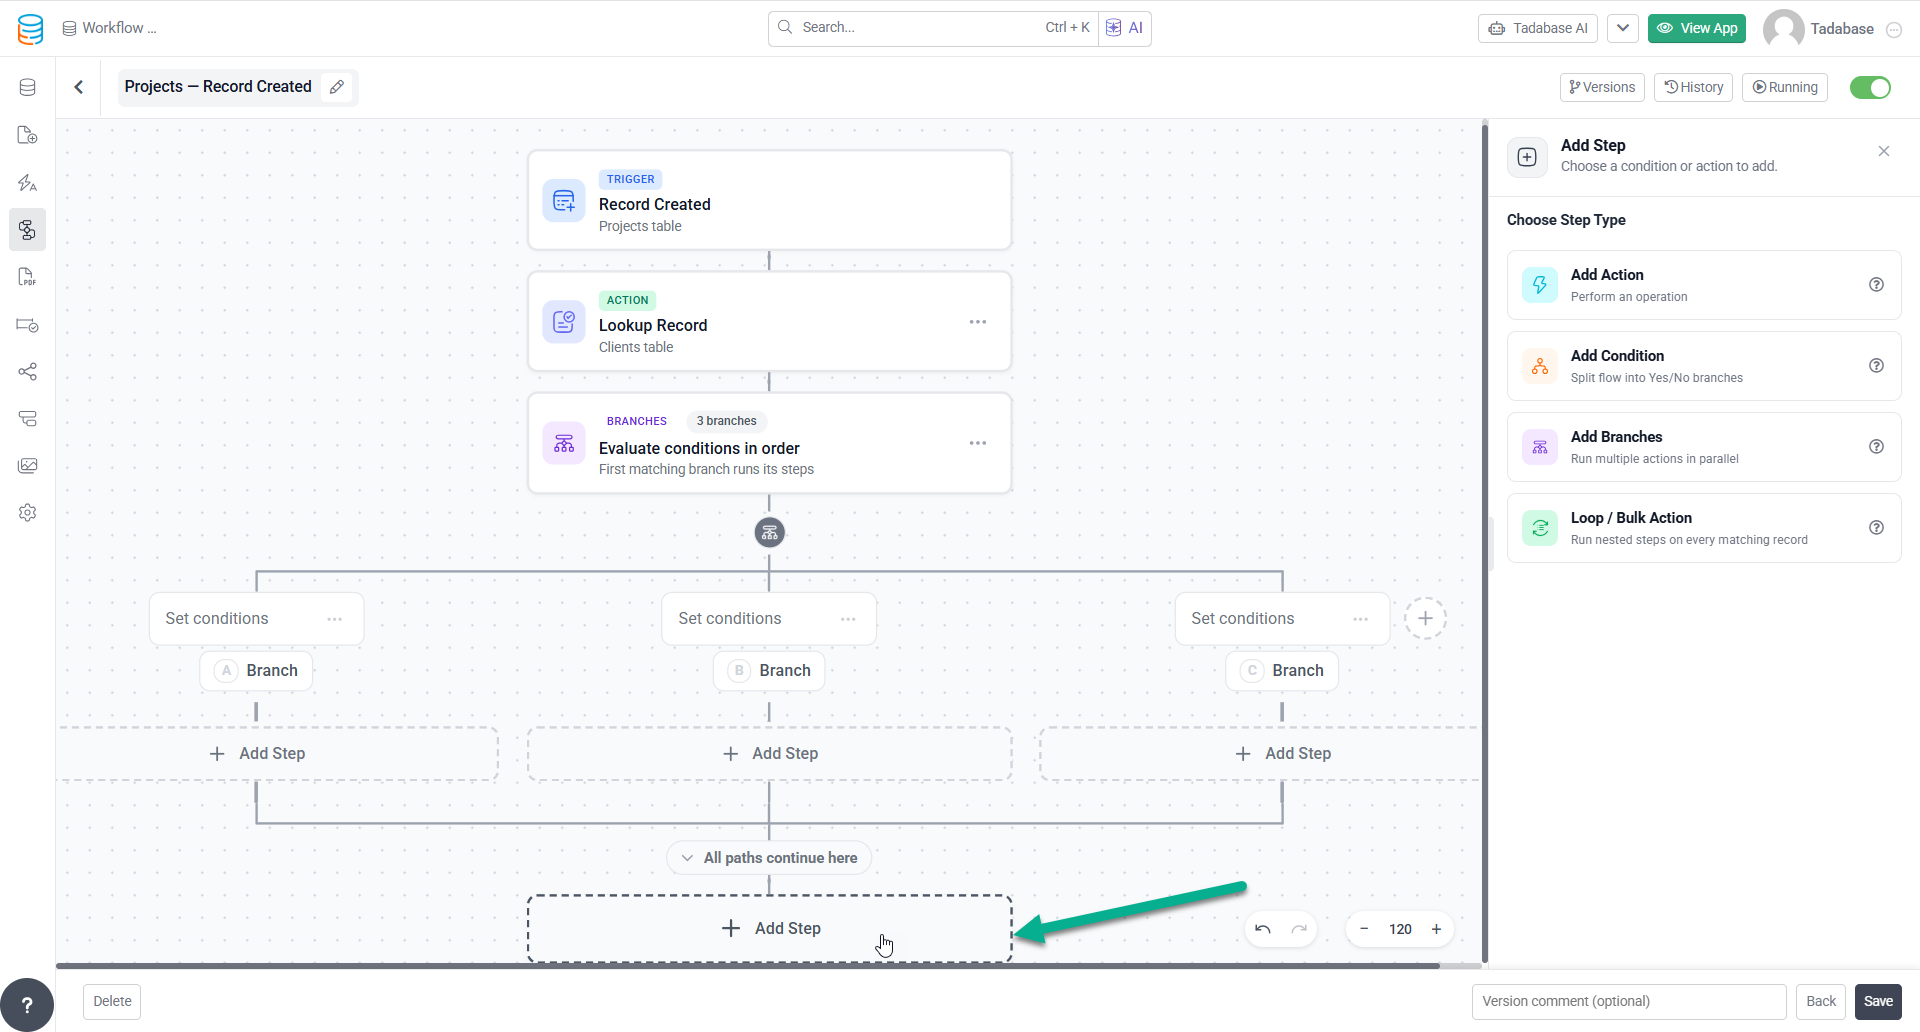This screenshot has height=1032, width=1920.
Task: Choose Add Branches step type
Action: pyautogui.click(x=1703, y=447)
